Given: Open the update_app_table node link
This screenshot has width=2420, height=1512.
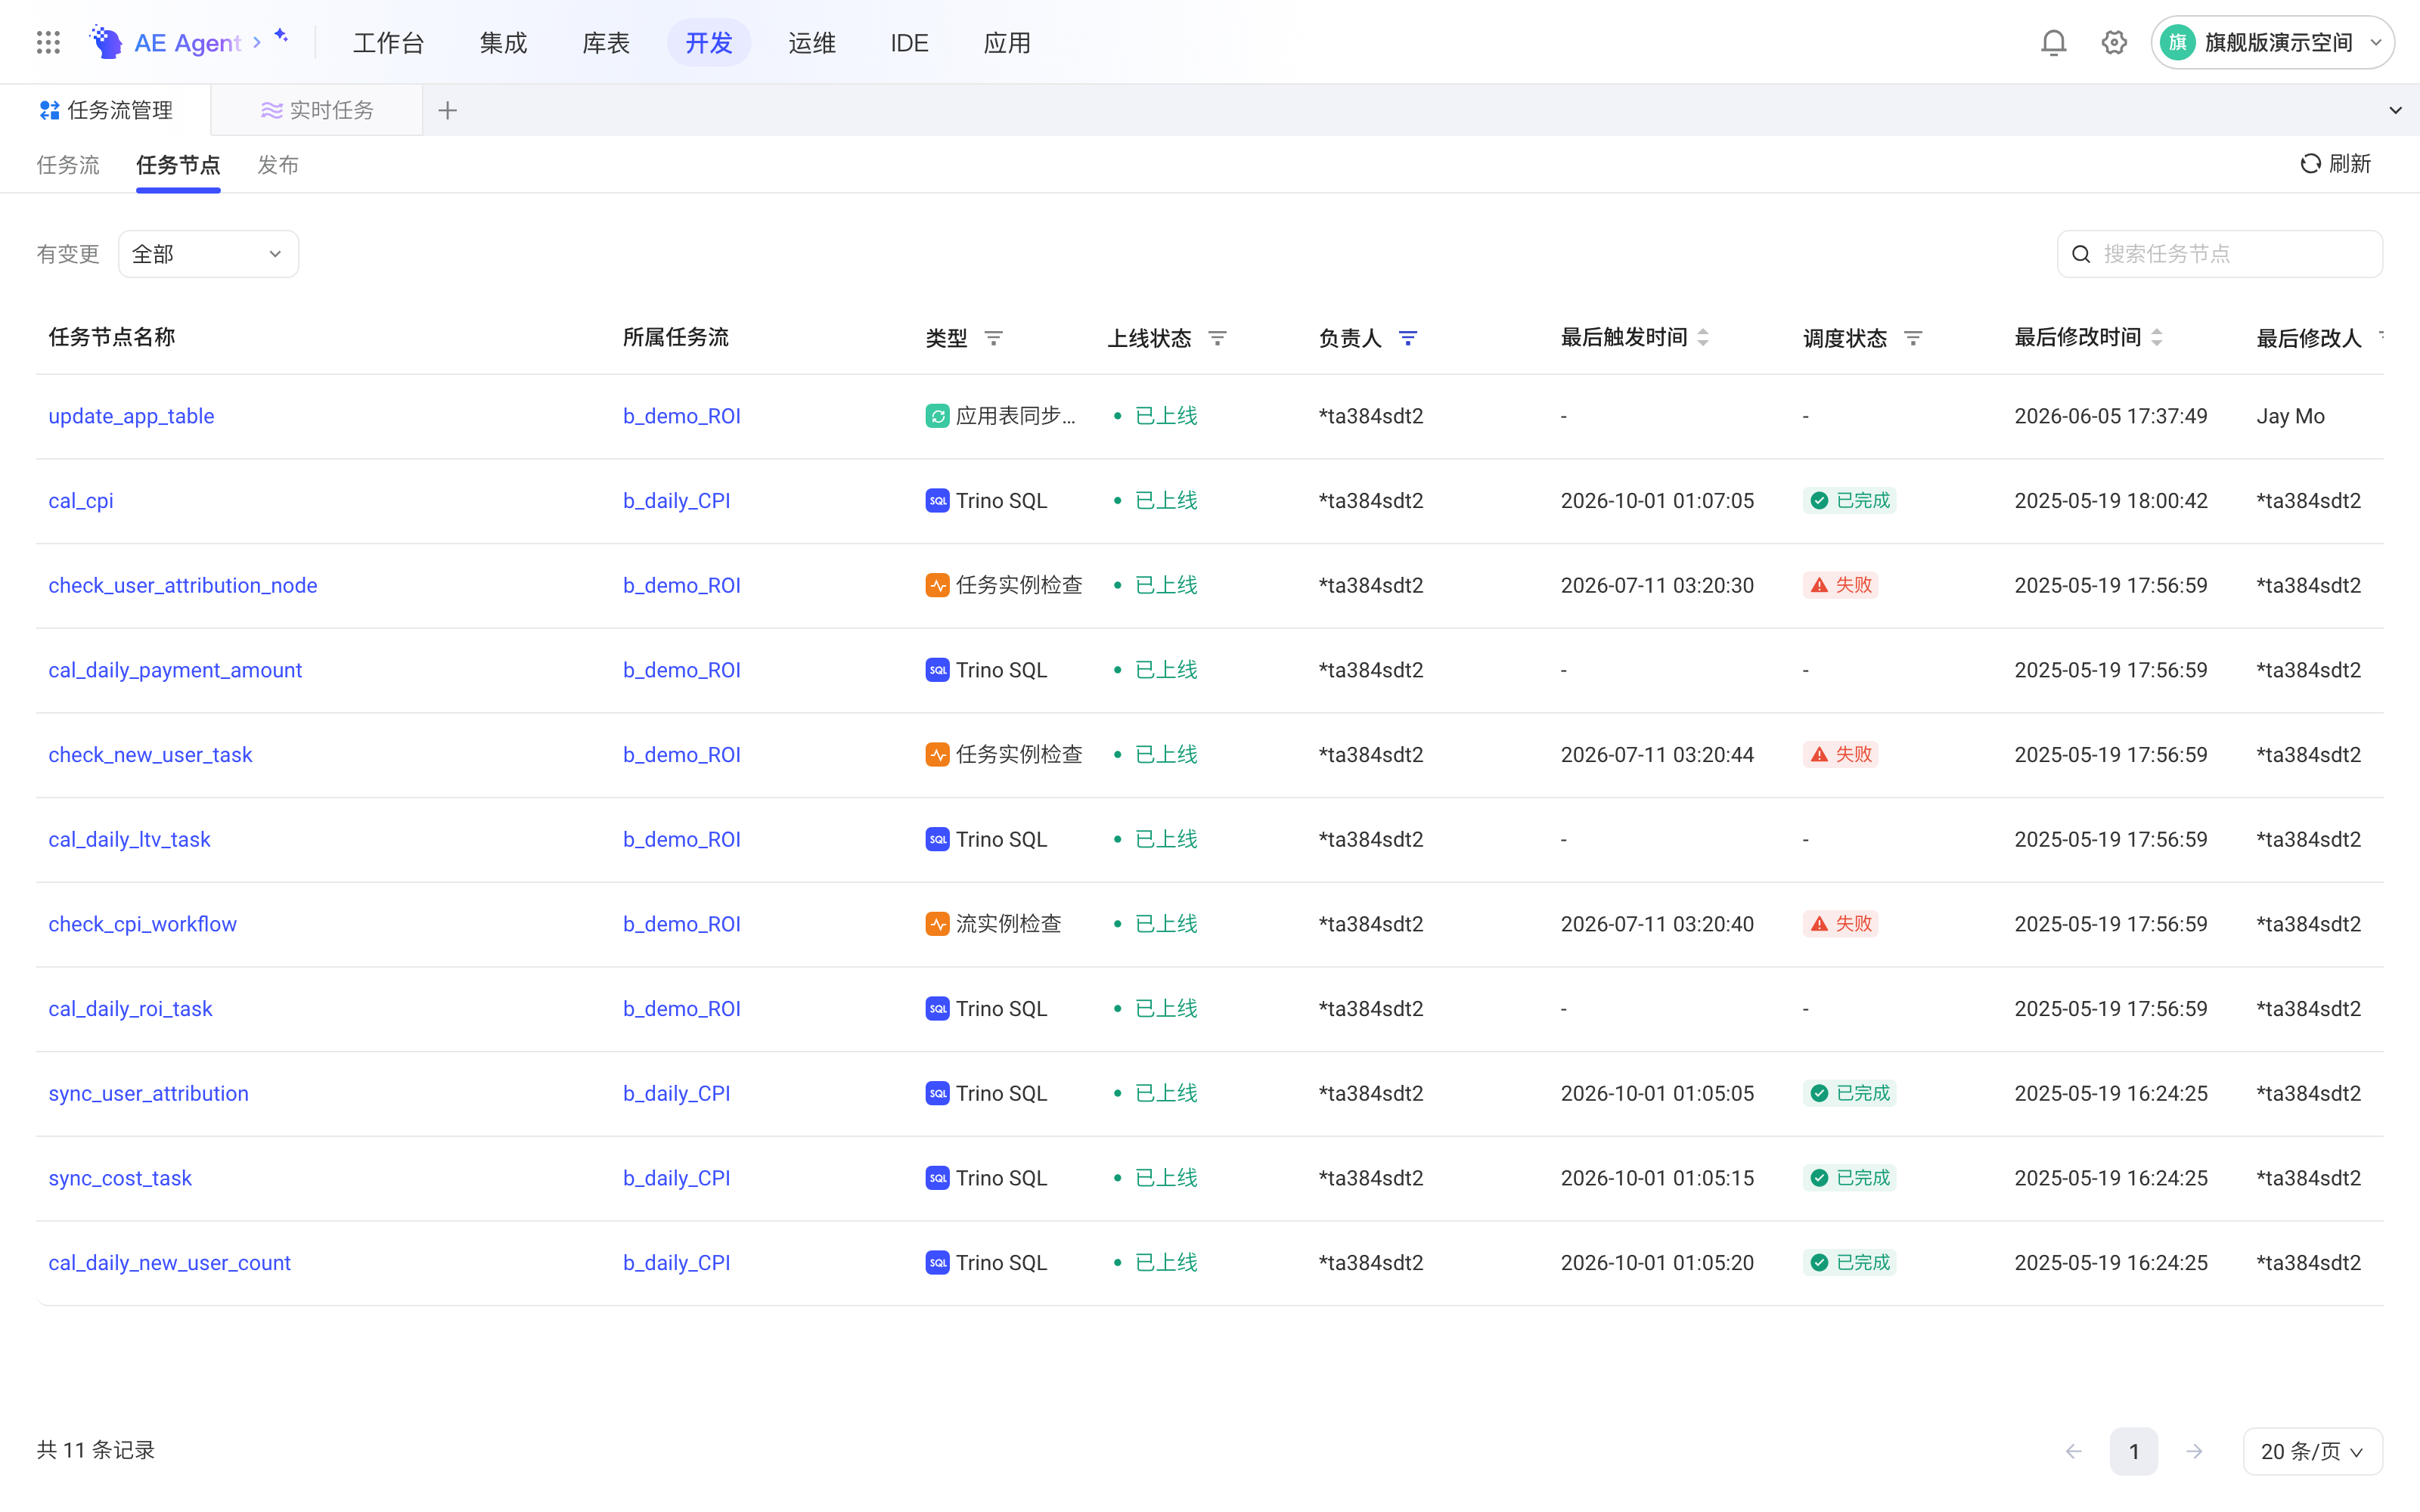Looking at the screenshot, I should 131,416.
